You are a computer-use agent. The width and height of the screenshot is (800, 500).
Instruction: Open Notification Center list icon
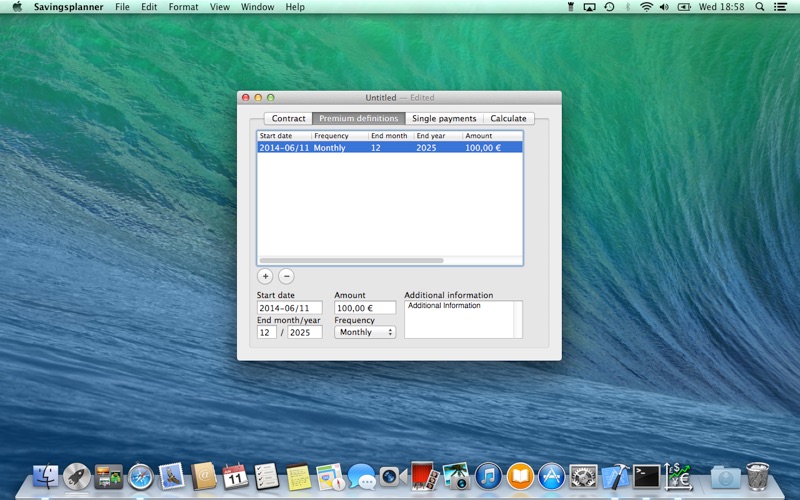point(780,7)
